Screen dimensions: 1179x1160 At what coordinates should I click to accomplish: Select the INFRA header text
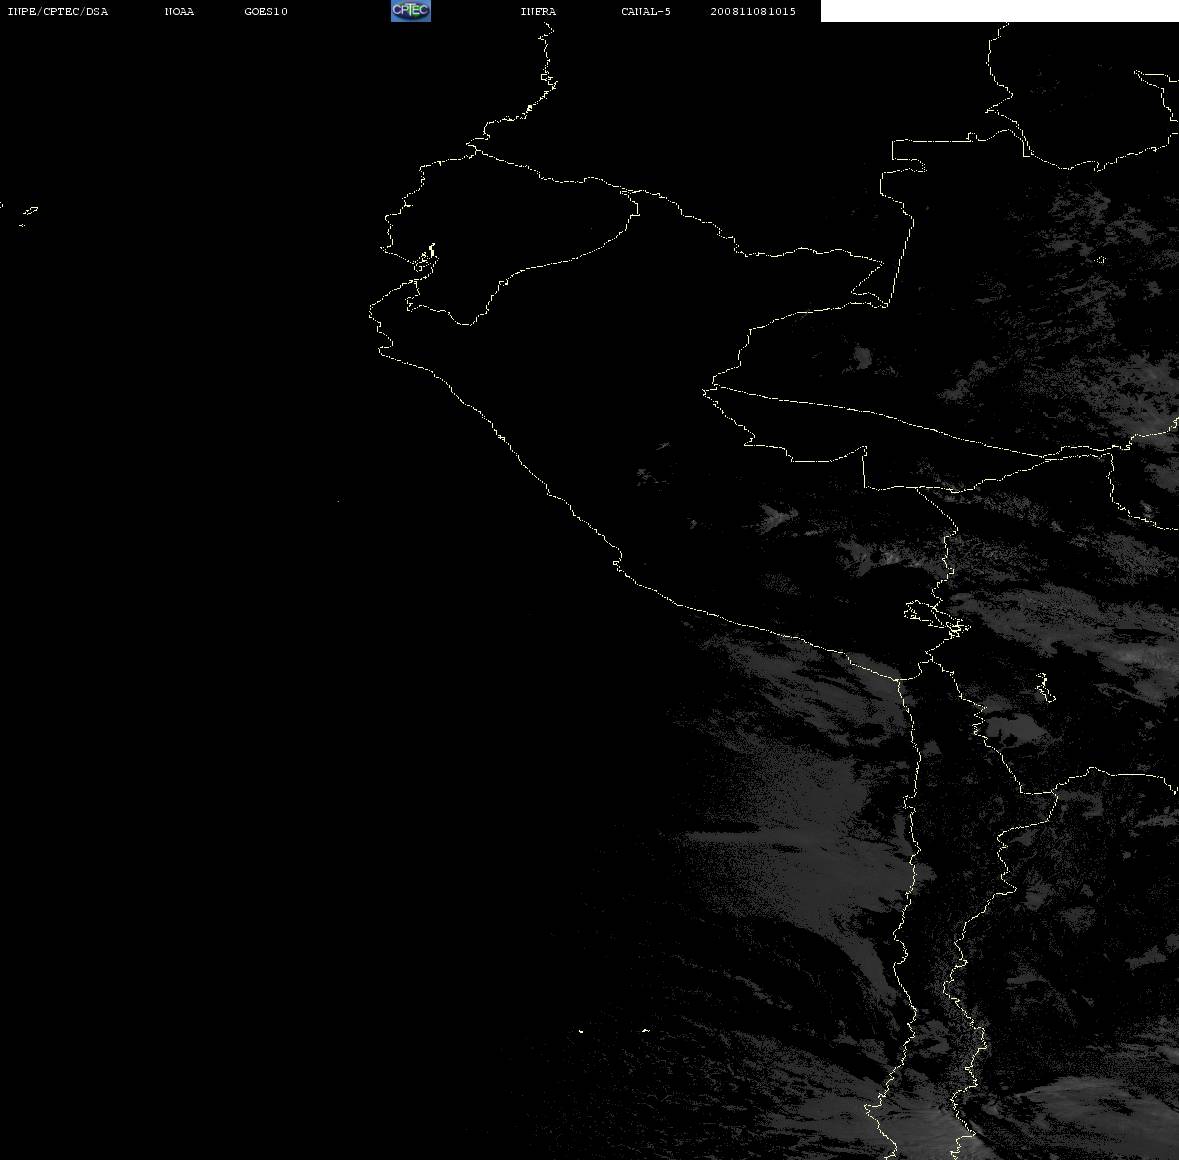tap(538, 11)
